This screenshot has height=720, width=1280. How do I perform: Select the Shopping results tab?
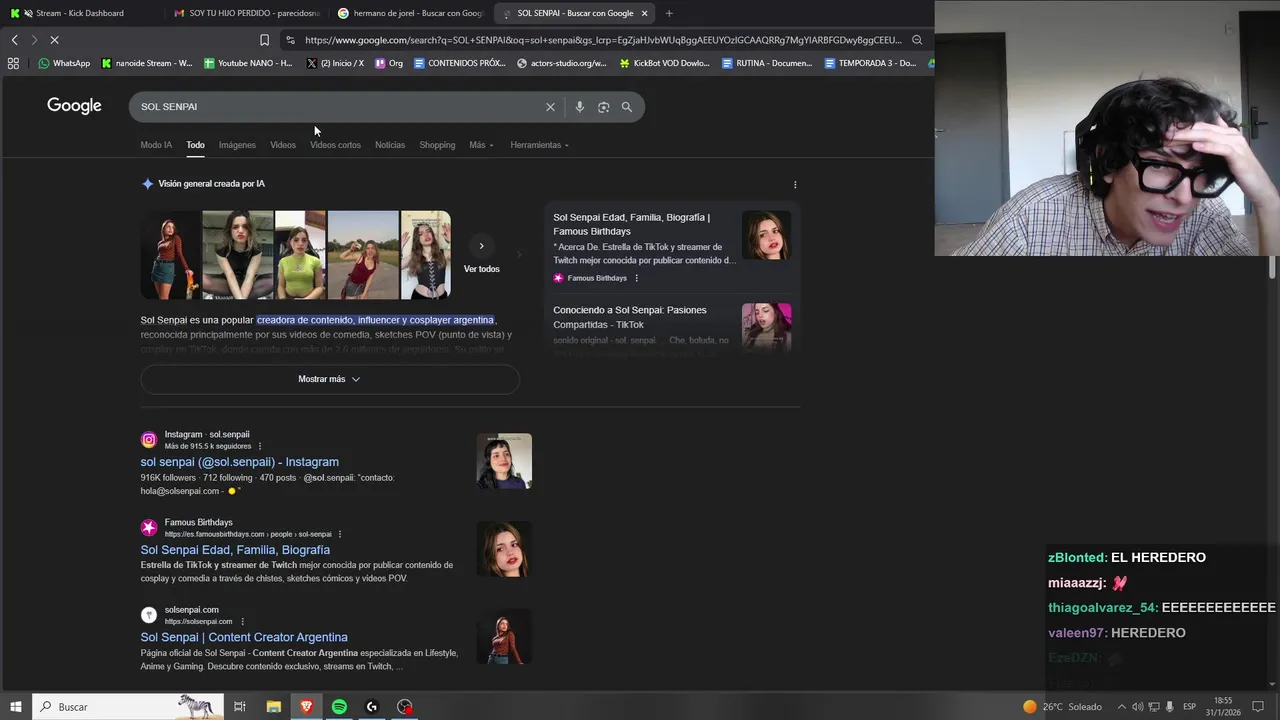(x=437, y=145)
